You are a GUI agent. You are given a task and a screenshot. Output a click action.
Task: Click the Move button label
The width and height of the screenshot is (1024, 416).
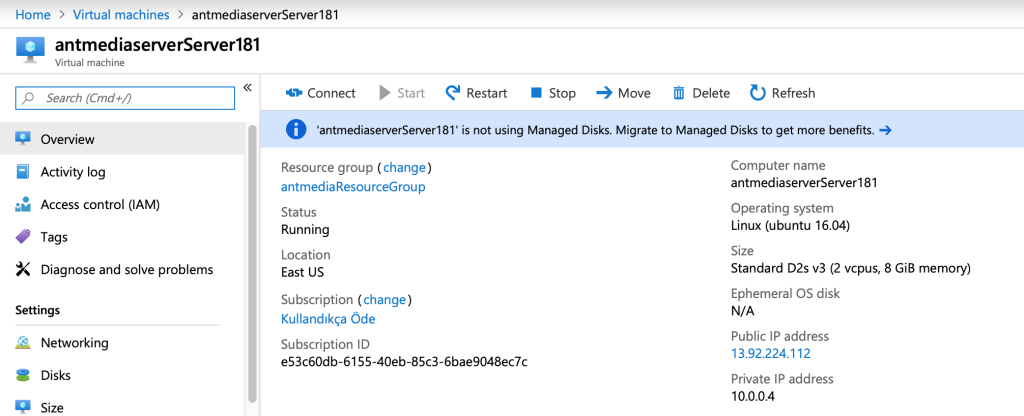[x=634, y=93]
